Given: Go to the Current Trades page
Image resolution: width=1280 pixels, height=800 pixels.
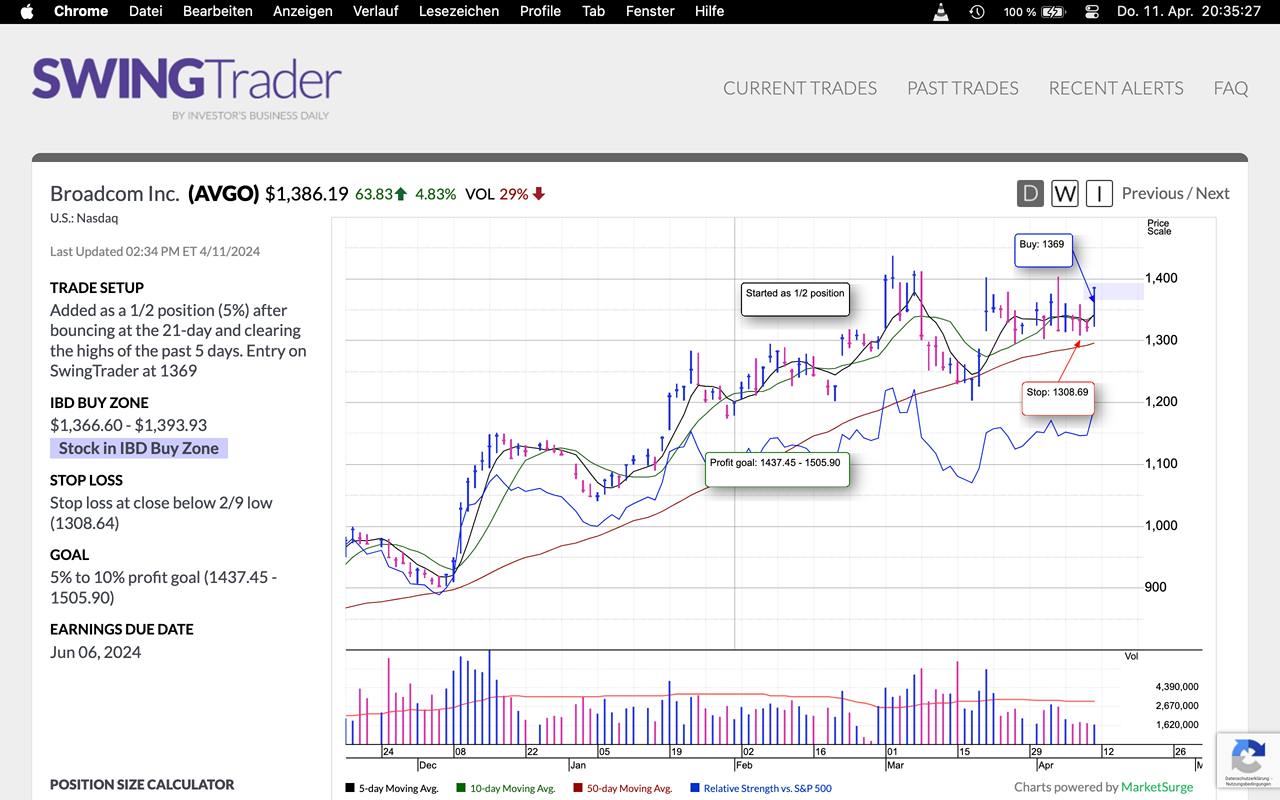Looking at the screenshot, I should (x=800, y=88).
